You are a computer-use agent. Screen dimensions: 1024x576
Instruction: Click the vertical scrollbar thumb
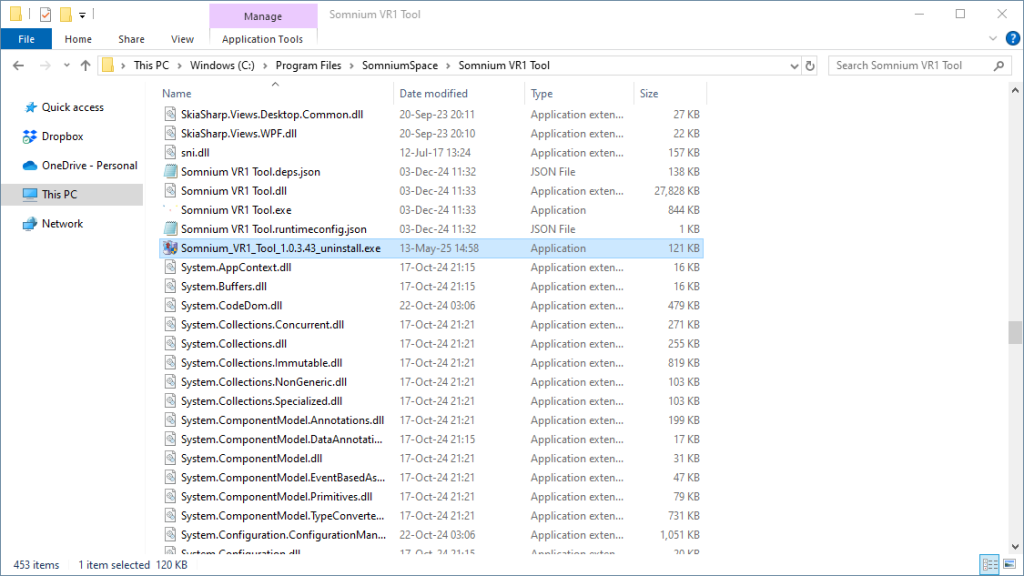pos(1015,332)
